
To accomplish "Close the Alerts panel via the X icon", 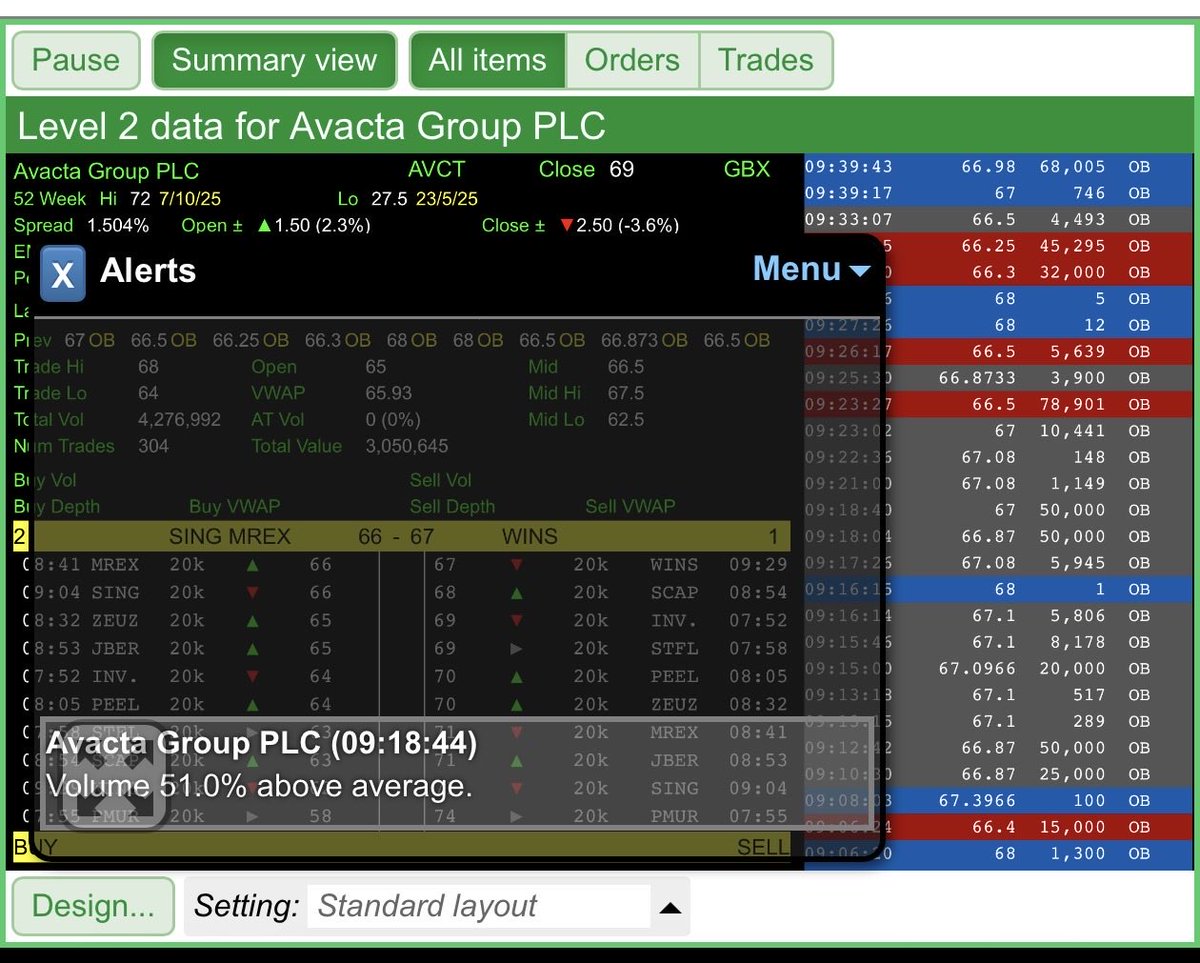I will (62, 271).
